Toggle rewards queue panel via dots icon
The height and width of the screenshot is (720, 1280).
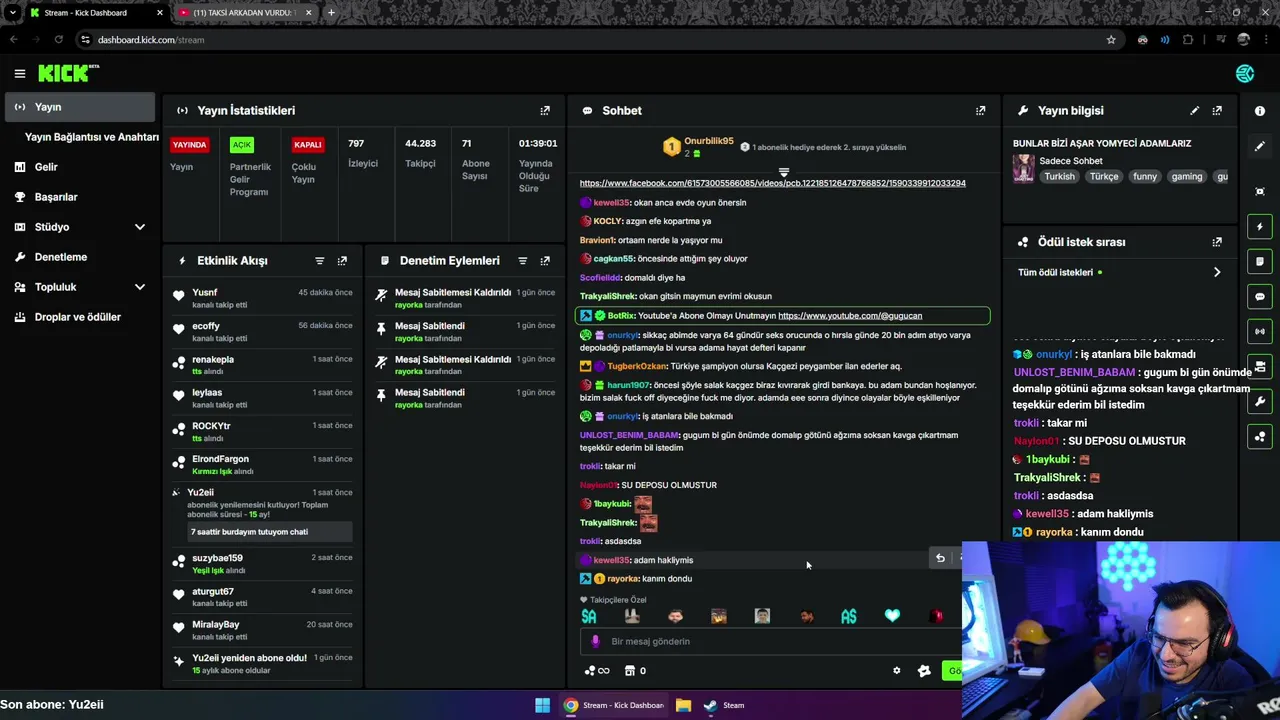(1260, 437)
